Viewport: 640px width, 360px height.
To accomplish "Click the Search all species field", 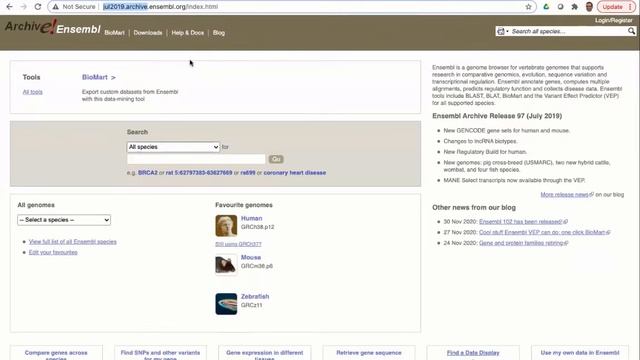I will coord(569,31).
